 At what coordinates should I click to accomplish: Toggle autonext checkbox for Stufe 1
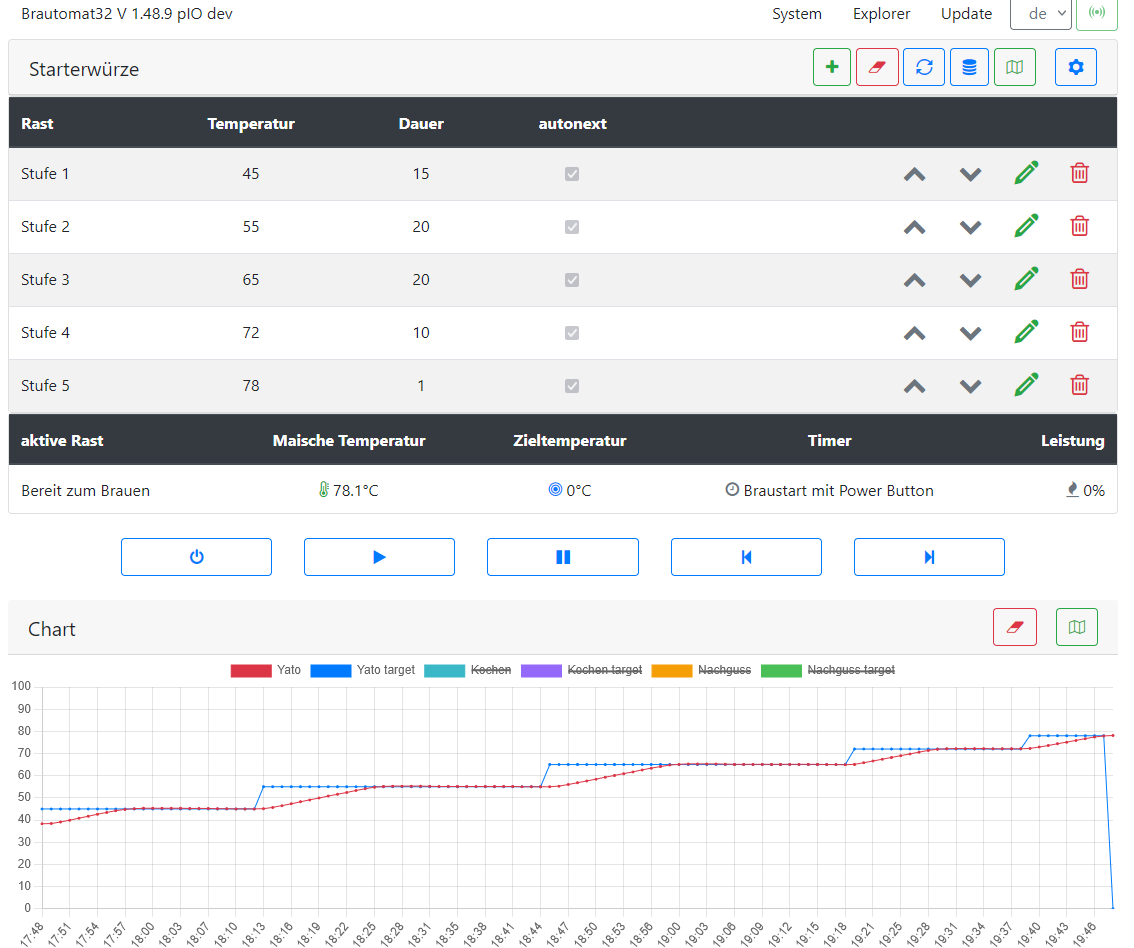pos(572,174)
